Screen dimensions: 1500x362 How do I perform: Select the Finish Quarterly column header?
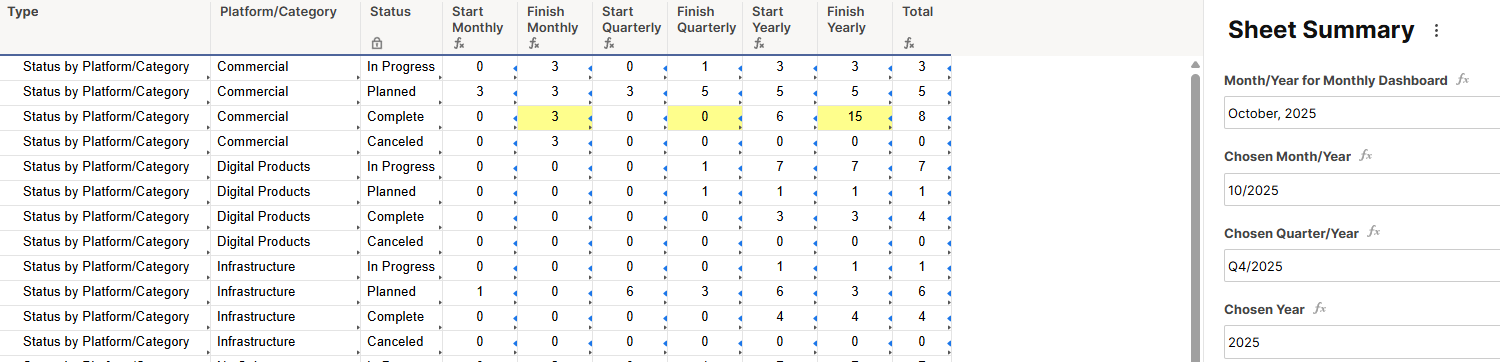(x=706, y=27)
